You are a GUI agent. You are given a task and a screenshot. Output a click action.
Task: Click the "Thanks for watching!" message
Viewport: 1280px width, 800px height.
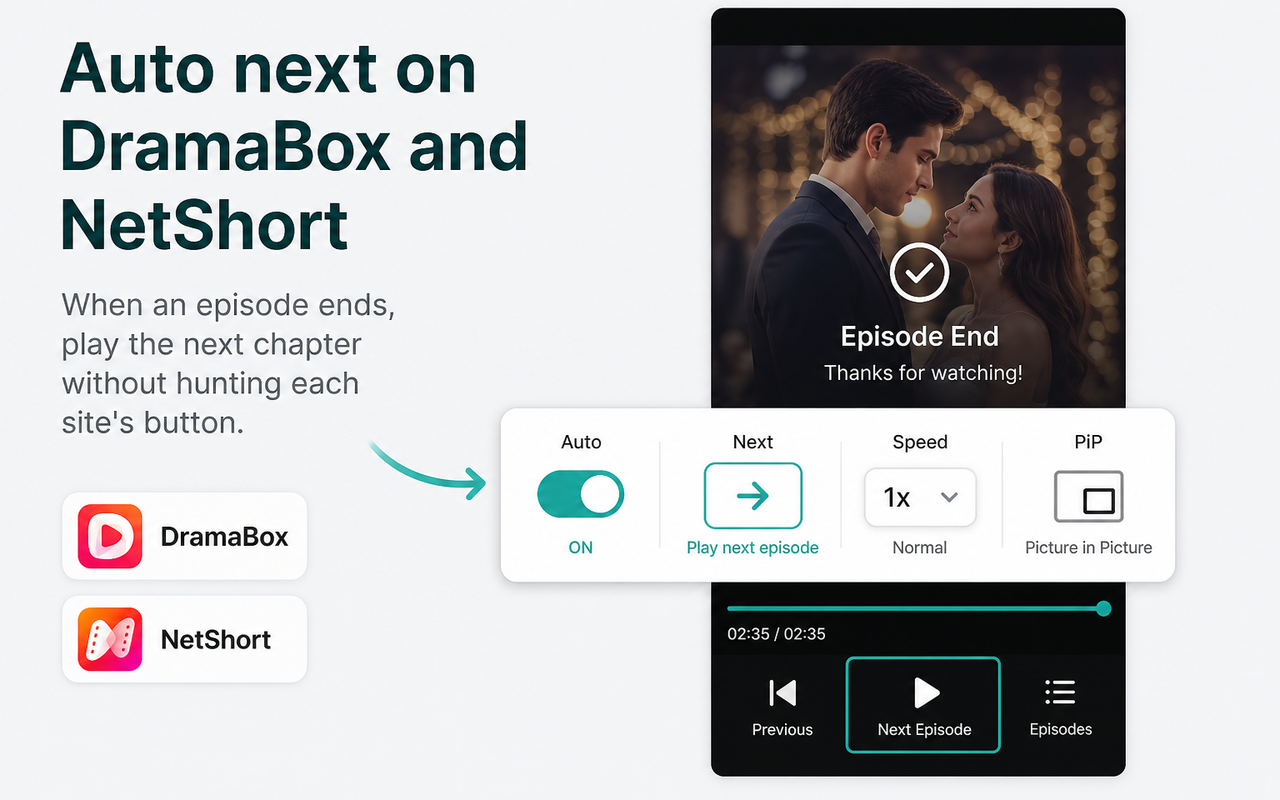[923, 373]
